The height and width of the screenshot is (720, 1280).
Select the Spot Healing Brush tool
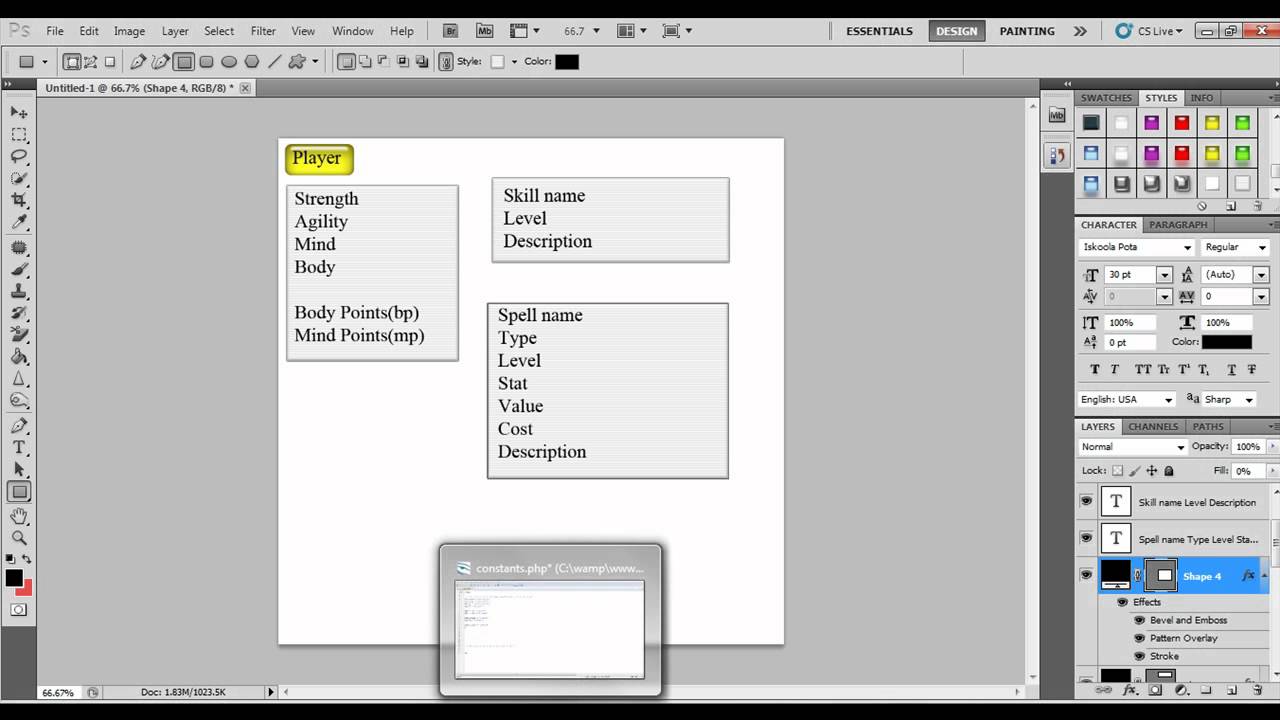[x=19, y=247]
